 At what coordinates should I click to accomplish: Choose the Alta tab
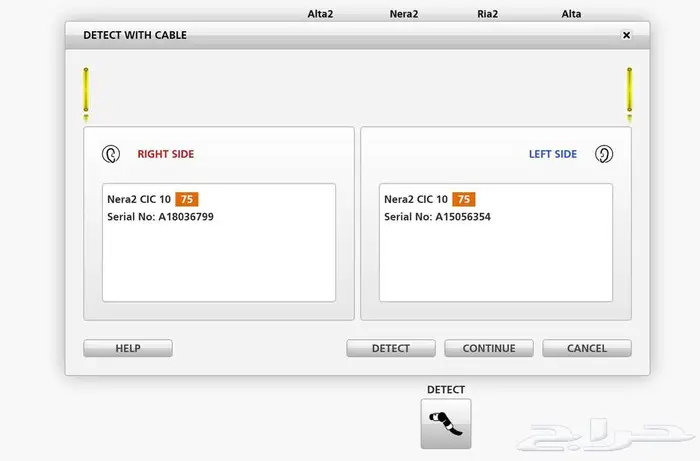pyautogui.click(x=571, y=14)
